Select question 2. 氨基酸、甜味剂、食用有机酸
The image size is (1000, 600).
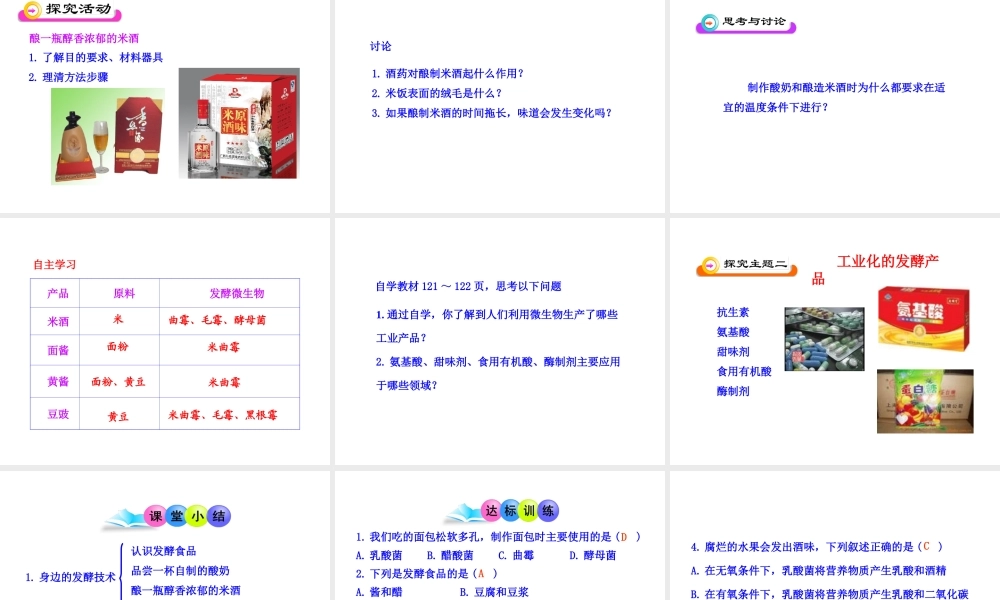point(497,373)
